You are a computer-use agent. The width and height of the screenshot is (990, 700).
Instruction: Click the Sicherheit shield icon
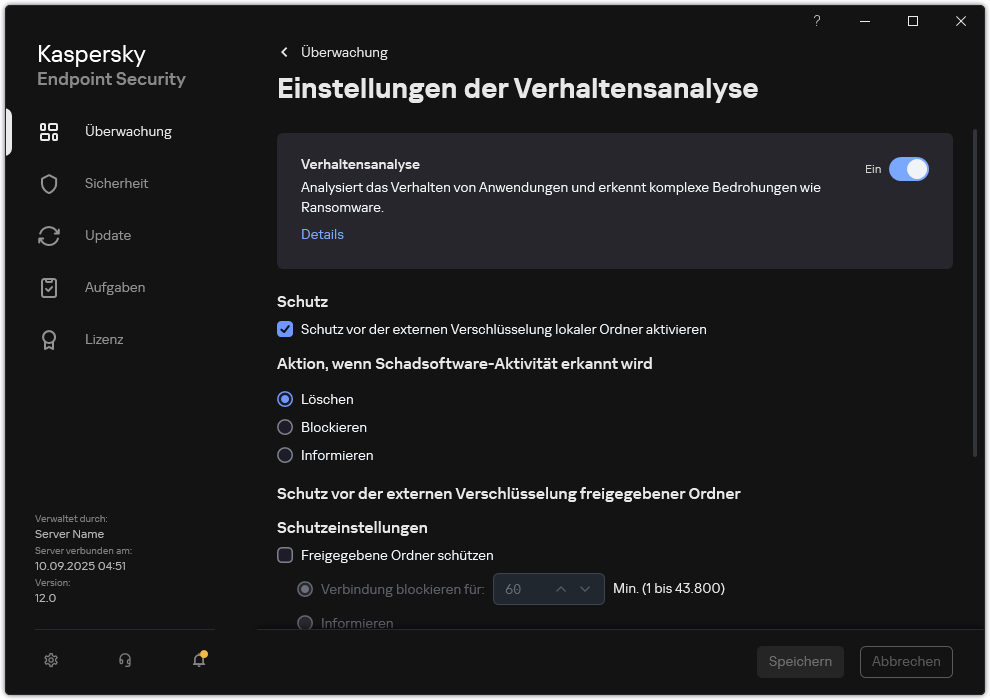[49, 183]
